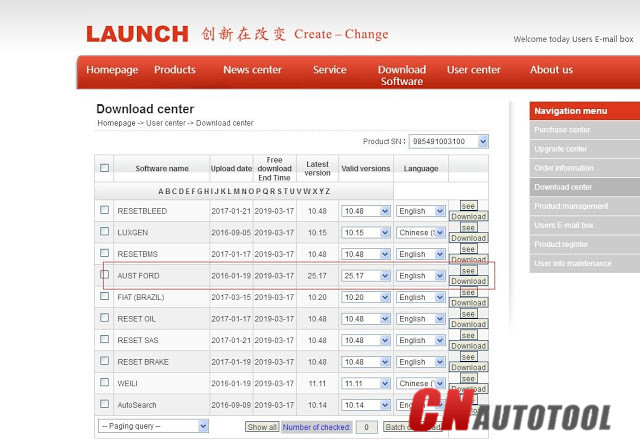The image size is (640, 441).
Task: Open RESETBLEED valid versions dropdown
Action: (366, 211)
